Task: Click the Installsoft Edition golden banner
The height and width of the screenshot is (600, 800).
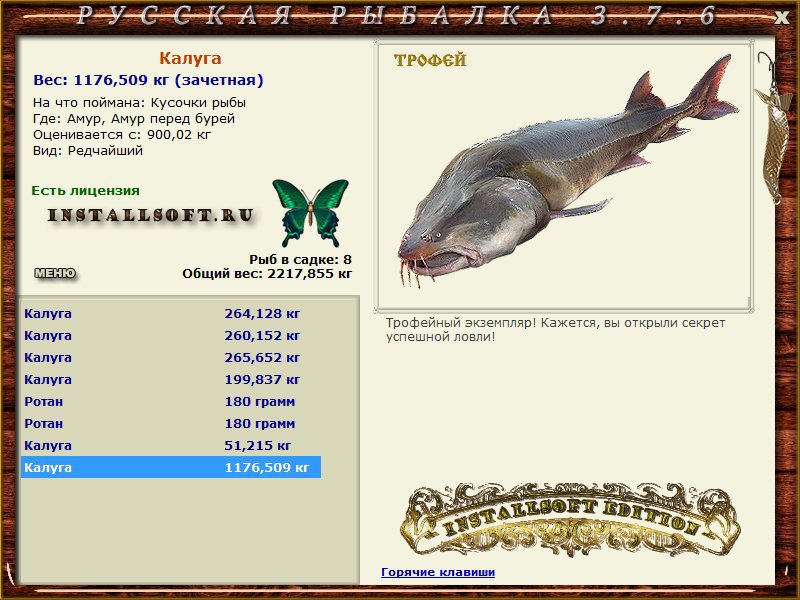Action: click(569, 520)
